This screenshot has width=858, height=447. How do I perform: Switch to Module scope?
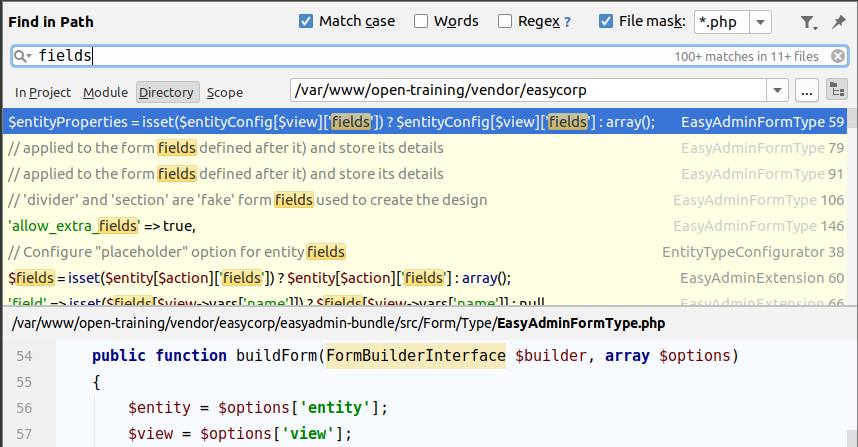pyautogui.click(x=106, y=92)
